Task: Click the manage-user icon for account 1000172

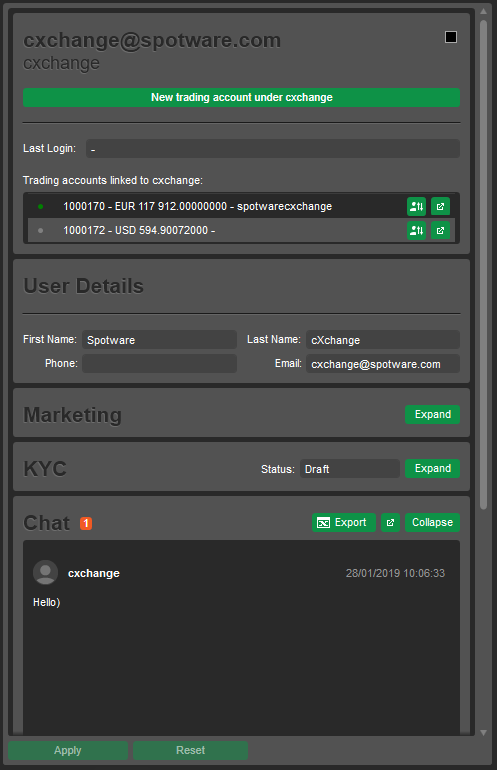Action: pos(416,230)
